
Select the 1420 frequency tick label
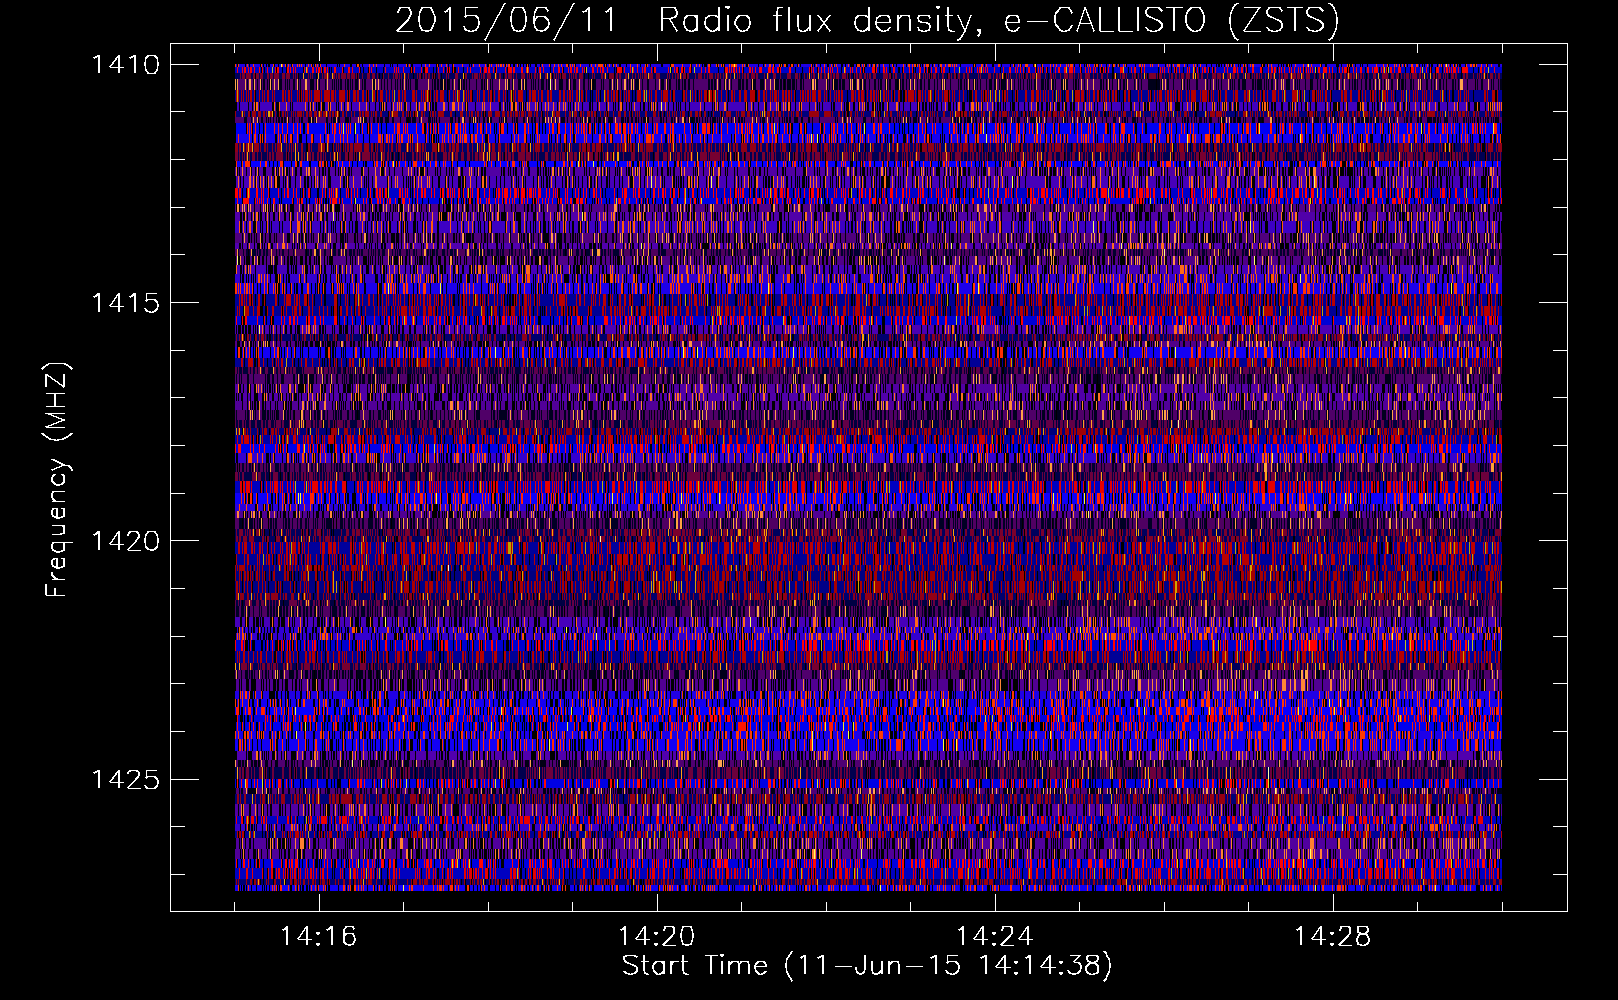tap(126, 541)
